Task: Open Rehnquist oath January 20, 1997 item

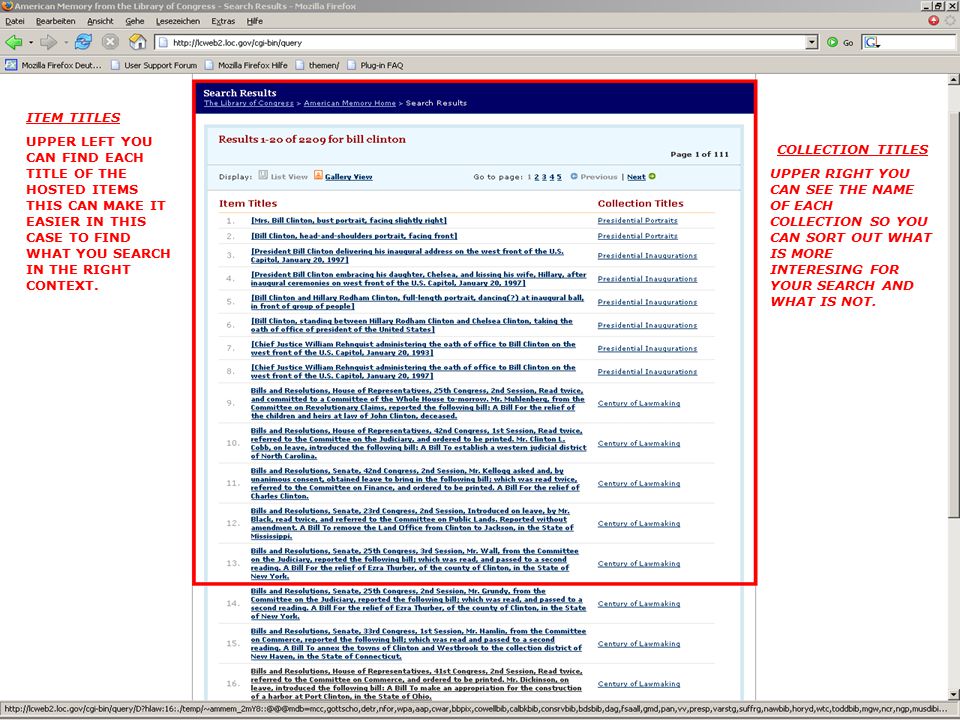Action: click(413, 372)
